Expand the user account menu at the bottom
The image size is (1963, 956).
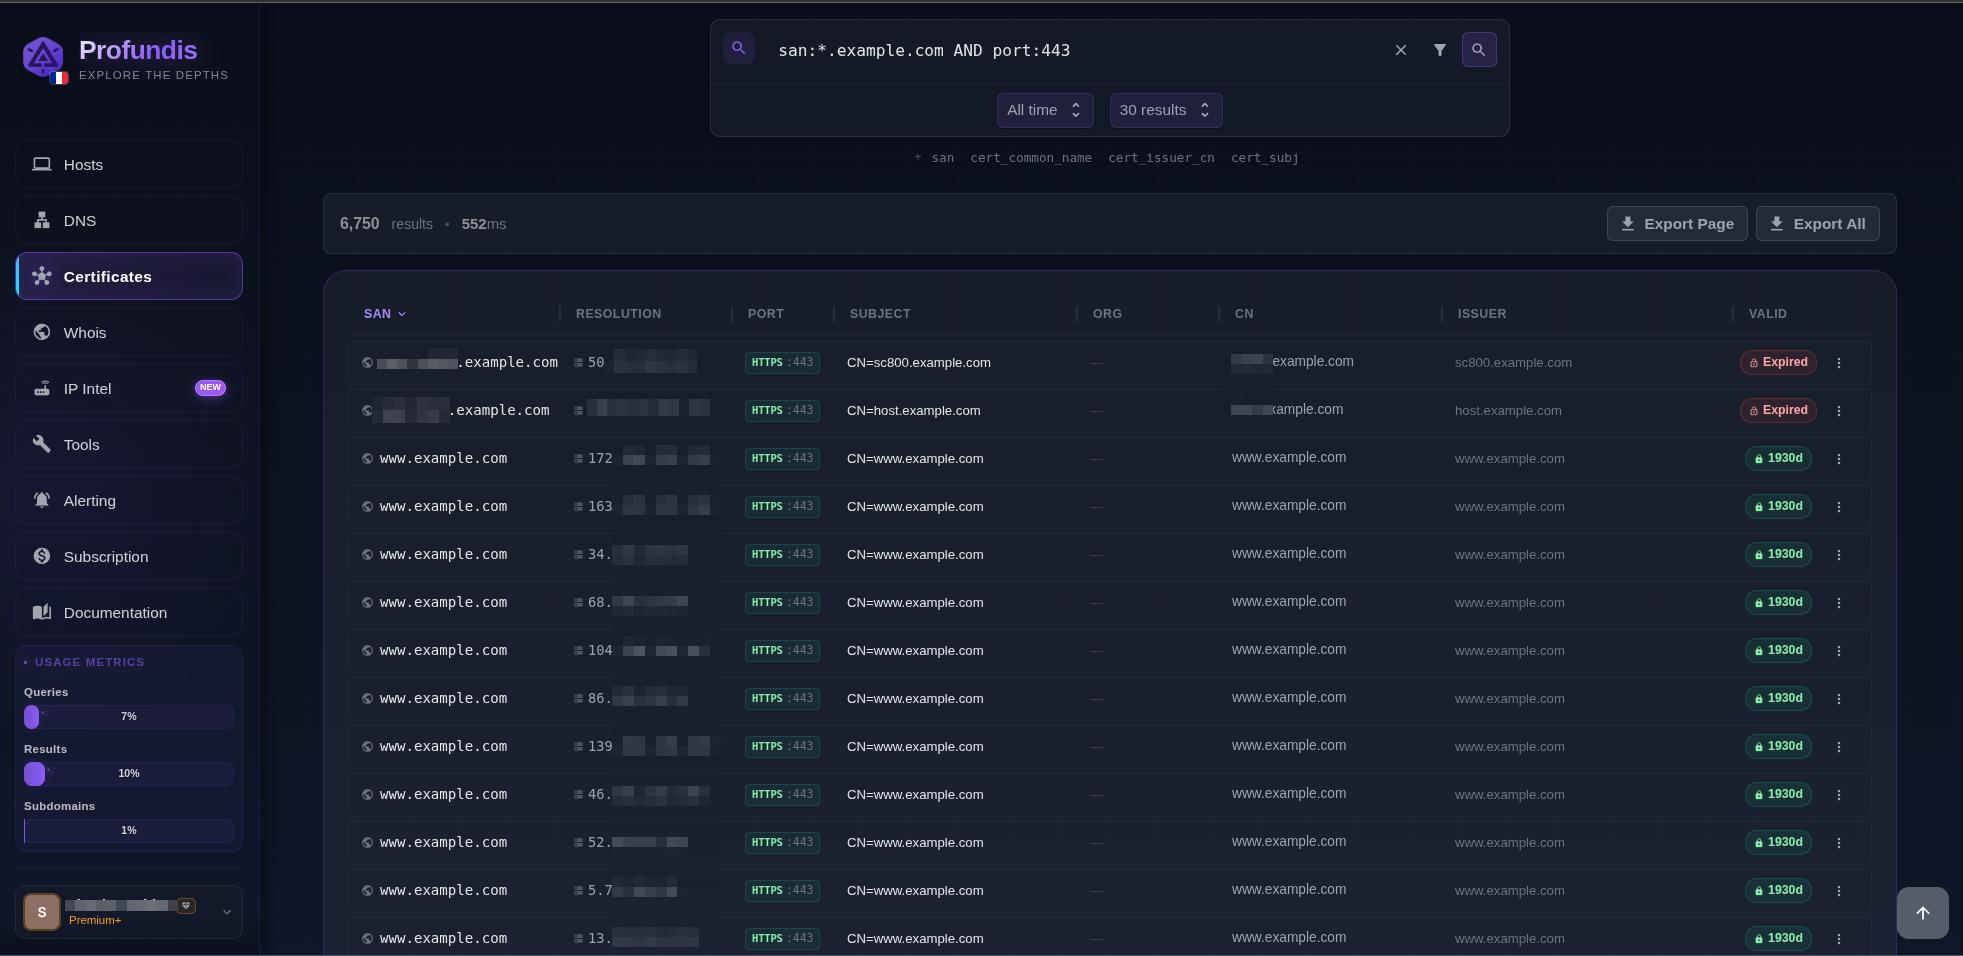pos(227,912)
